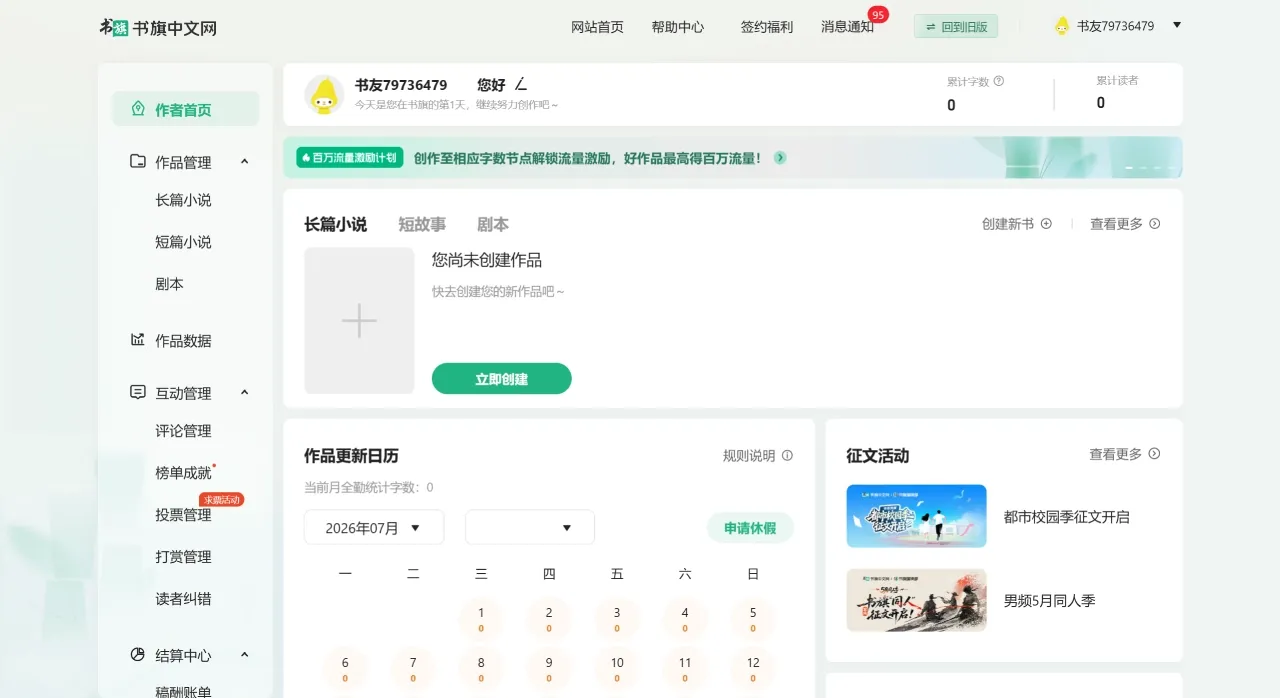
Task: Click the info icon beside 规则说明
Action: 787,456
